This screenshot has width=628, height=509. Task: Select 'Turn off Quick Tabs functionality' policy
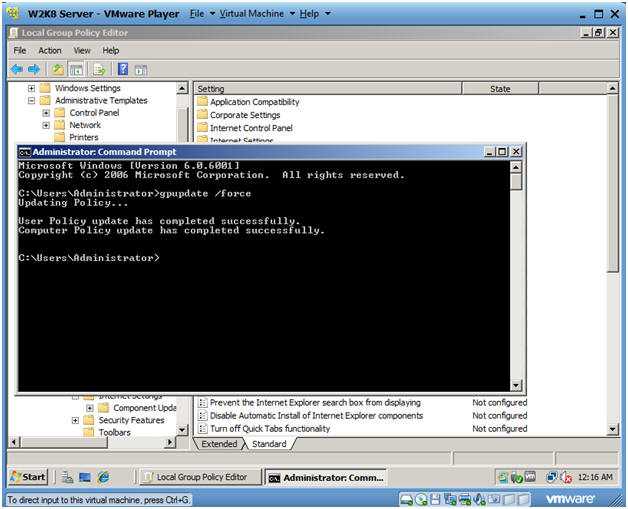pos(270,429)
